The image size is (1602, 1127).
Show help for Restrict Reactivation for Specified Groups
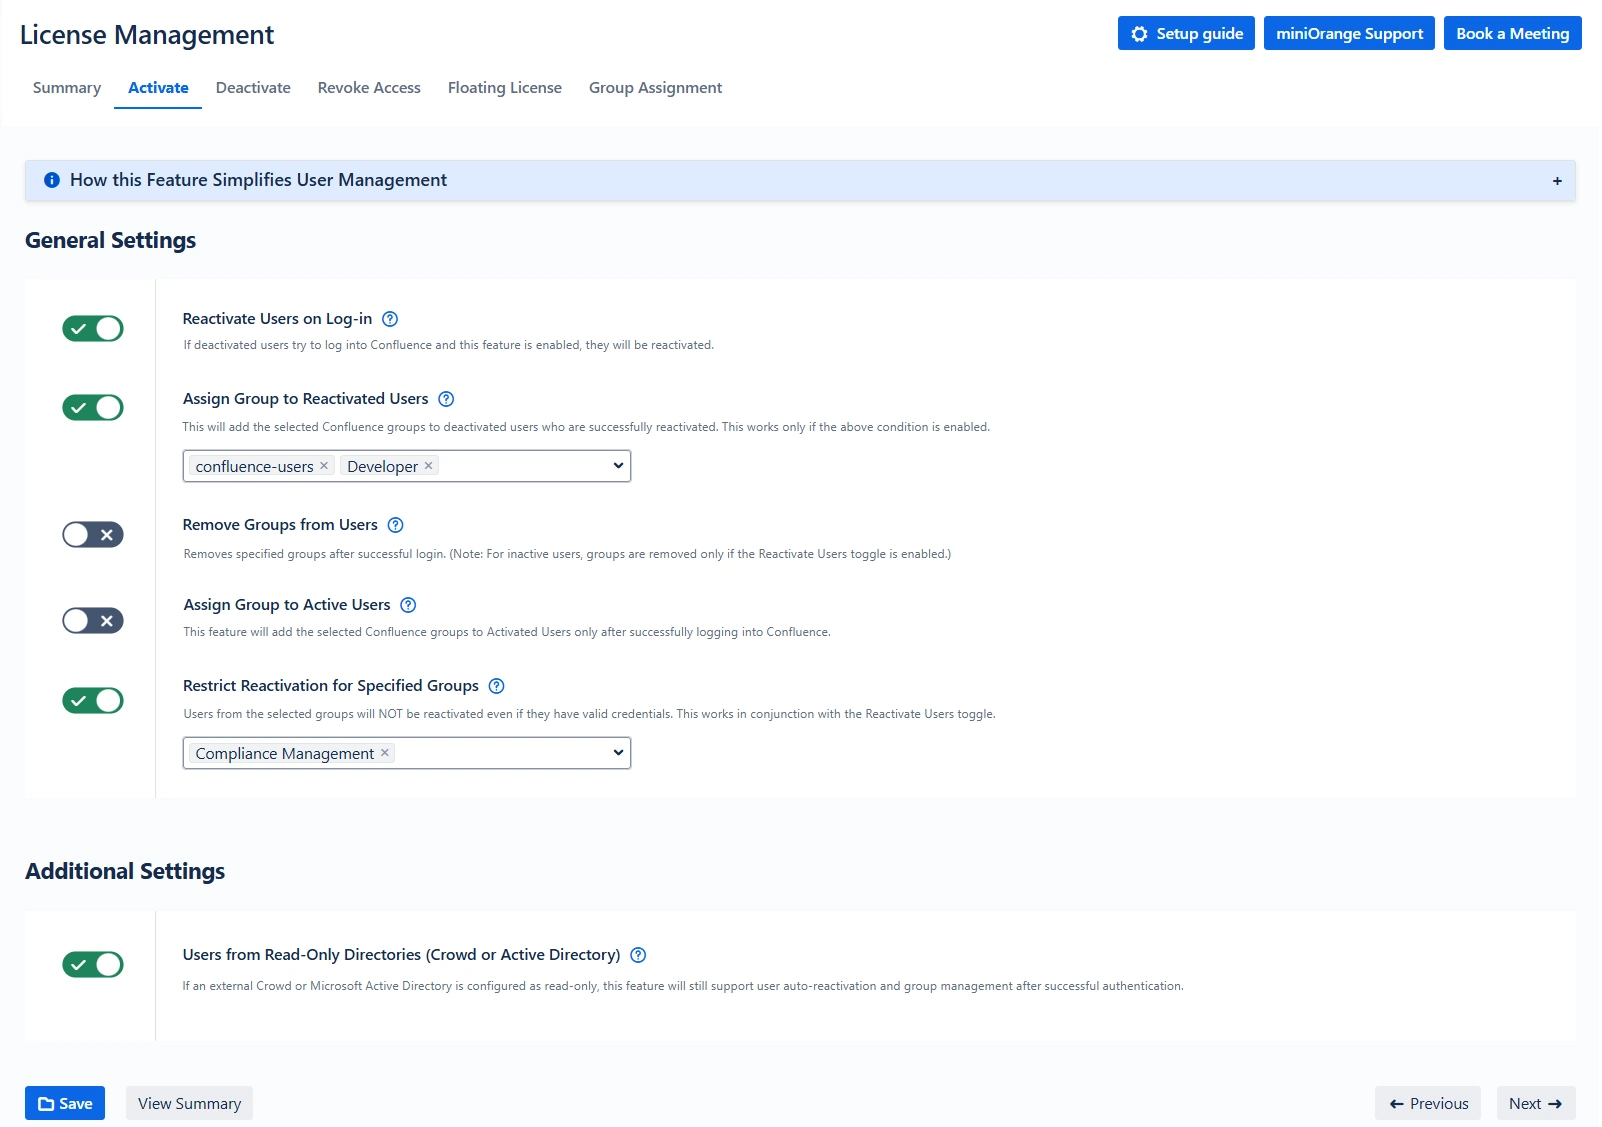(x=496, y=686)
